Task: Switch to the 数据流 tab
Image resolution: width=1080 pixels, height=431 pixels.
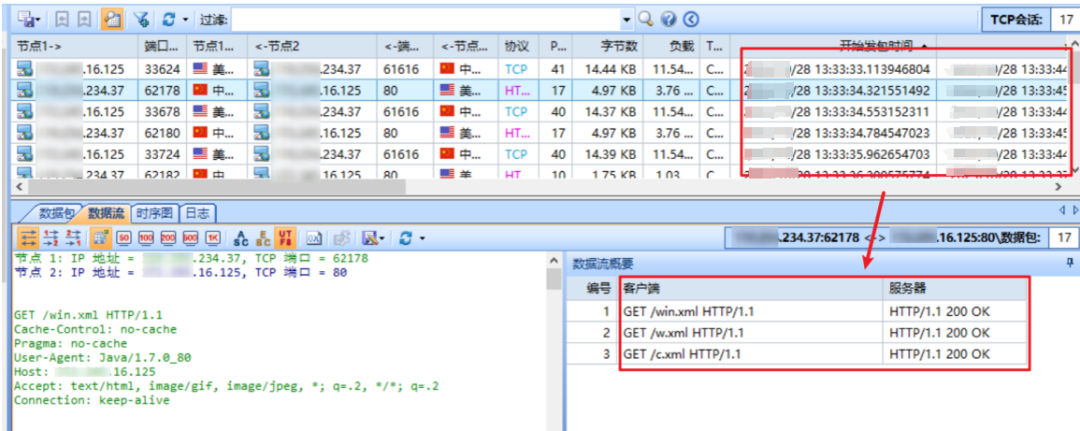Action: tap(105, 212)
